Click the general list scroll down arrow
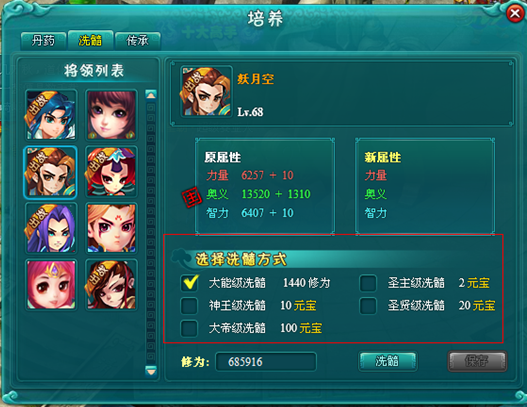This screenshot has height=407, width=527. [x=151, y=371]
